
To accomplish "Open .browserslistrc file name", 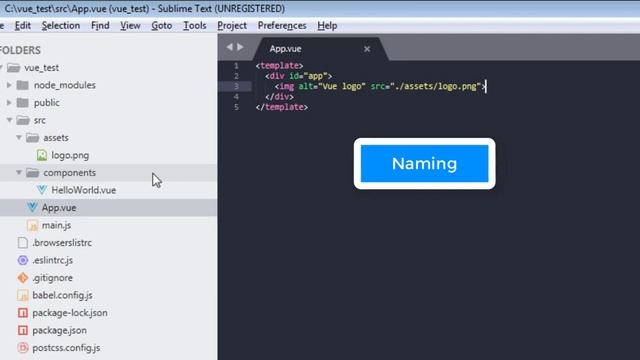I will (x=62, y=243).
